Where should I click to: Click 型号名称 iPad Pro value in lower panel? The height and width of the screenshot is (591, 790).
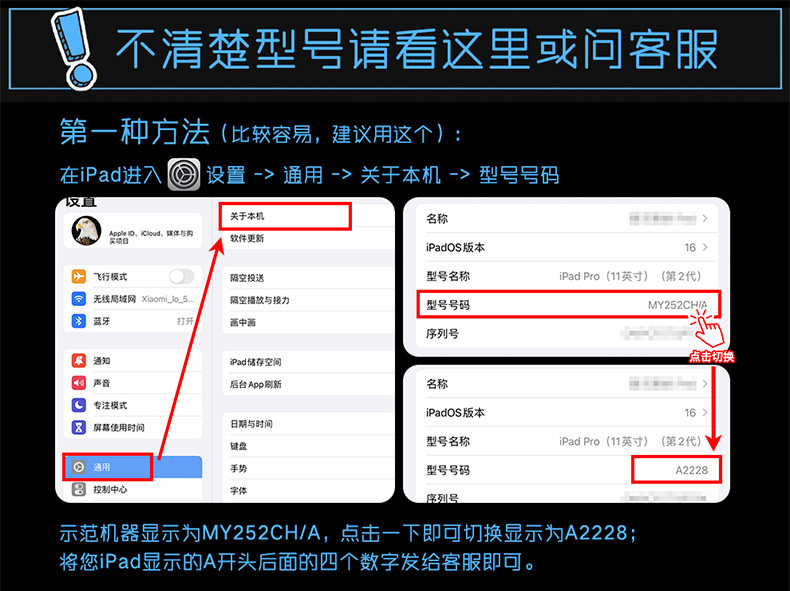pos(630,441)
